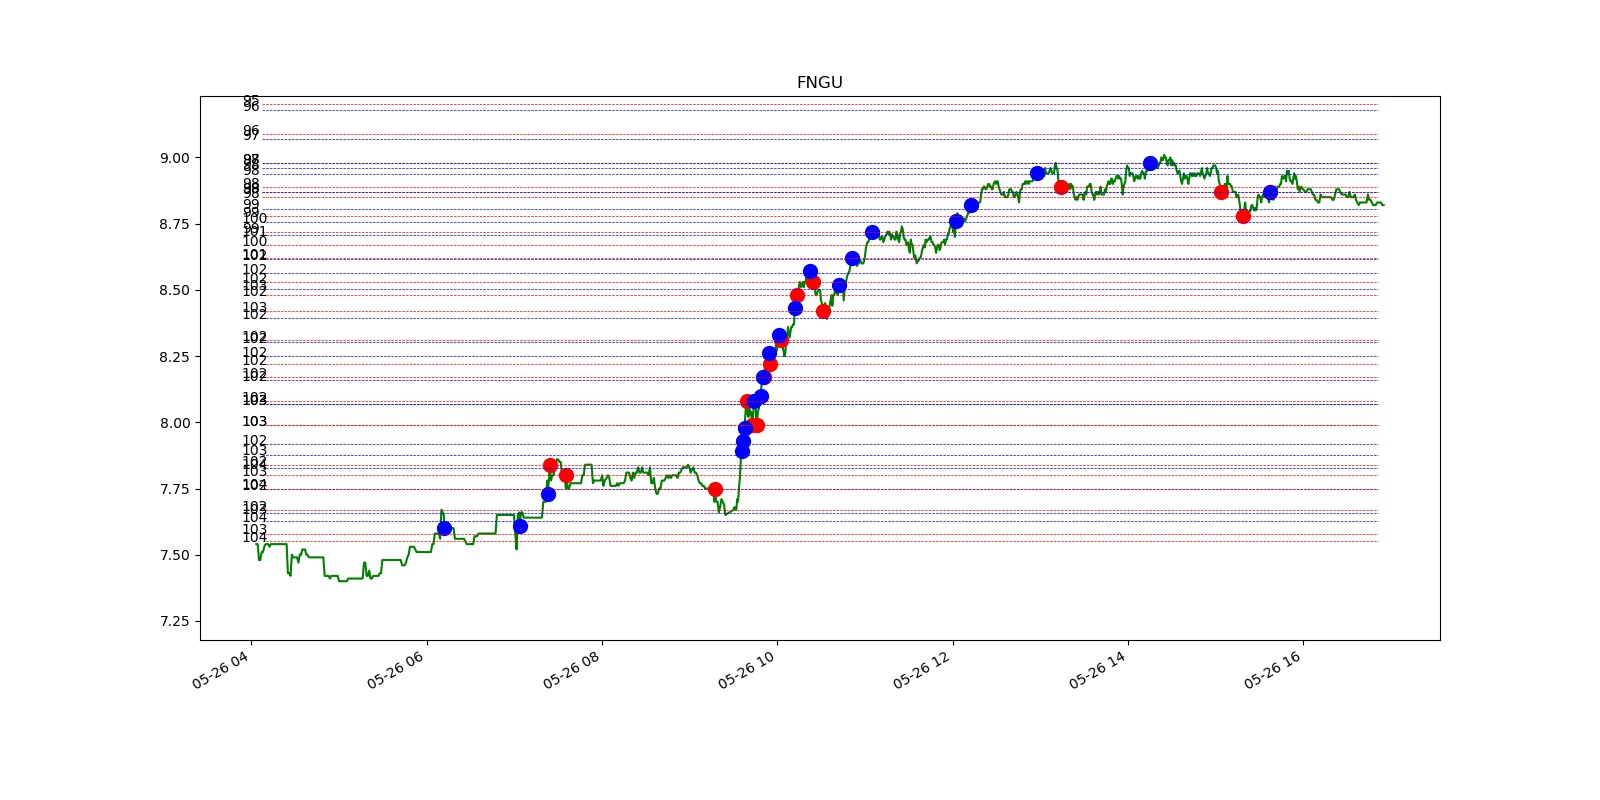
Task: Select the blue marker at 7.73 before 07:30
Action: coord(548,494)
